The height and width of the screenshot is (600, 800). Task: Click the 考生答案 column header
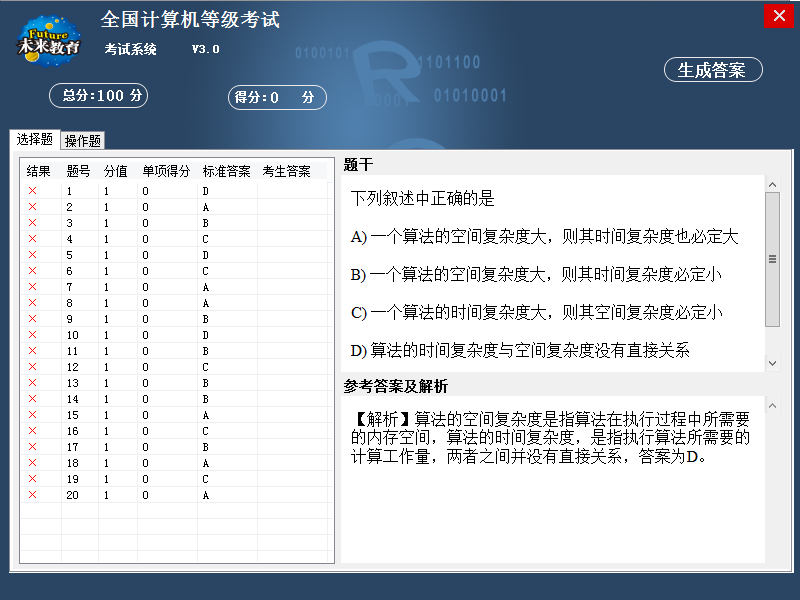pos(287,171)
